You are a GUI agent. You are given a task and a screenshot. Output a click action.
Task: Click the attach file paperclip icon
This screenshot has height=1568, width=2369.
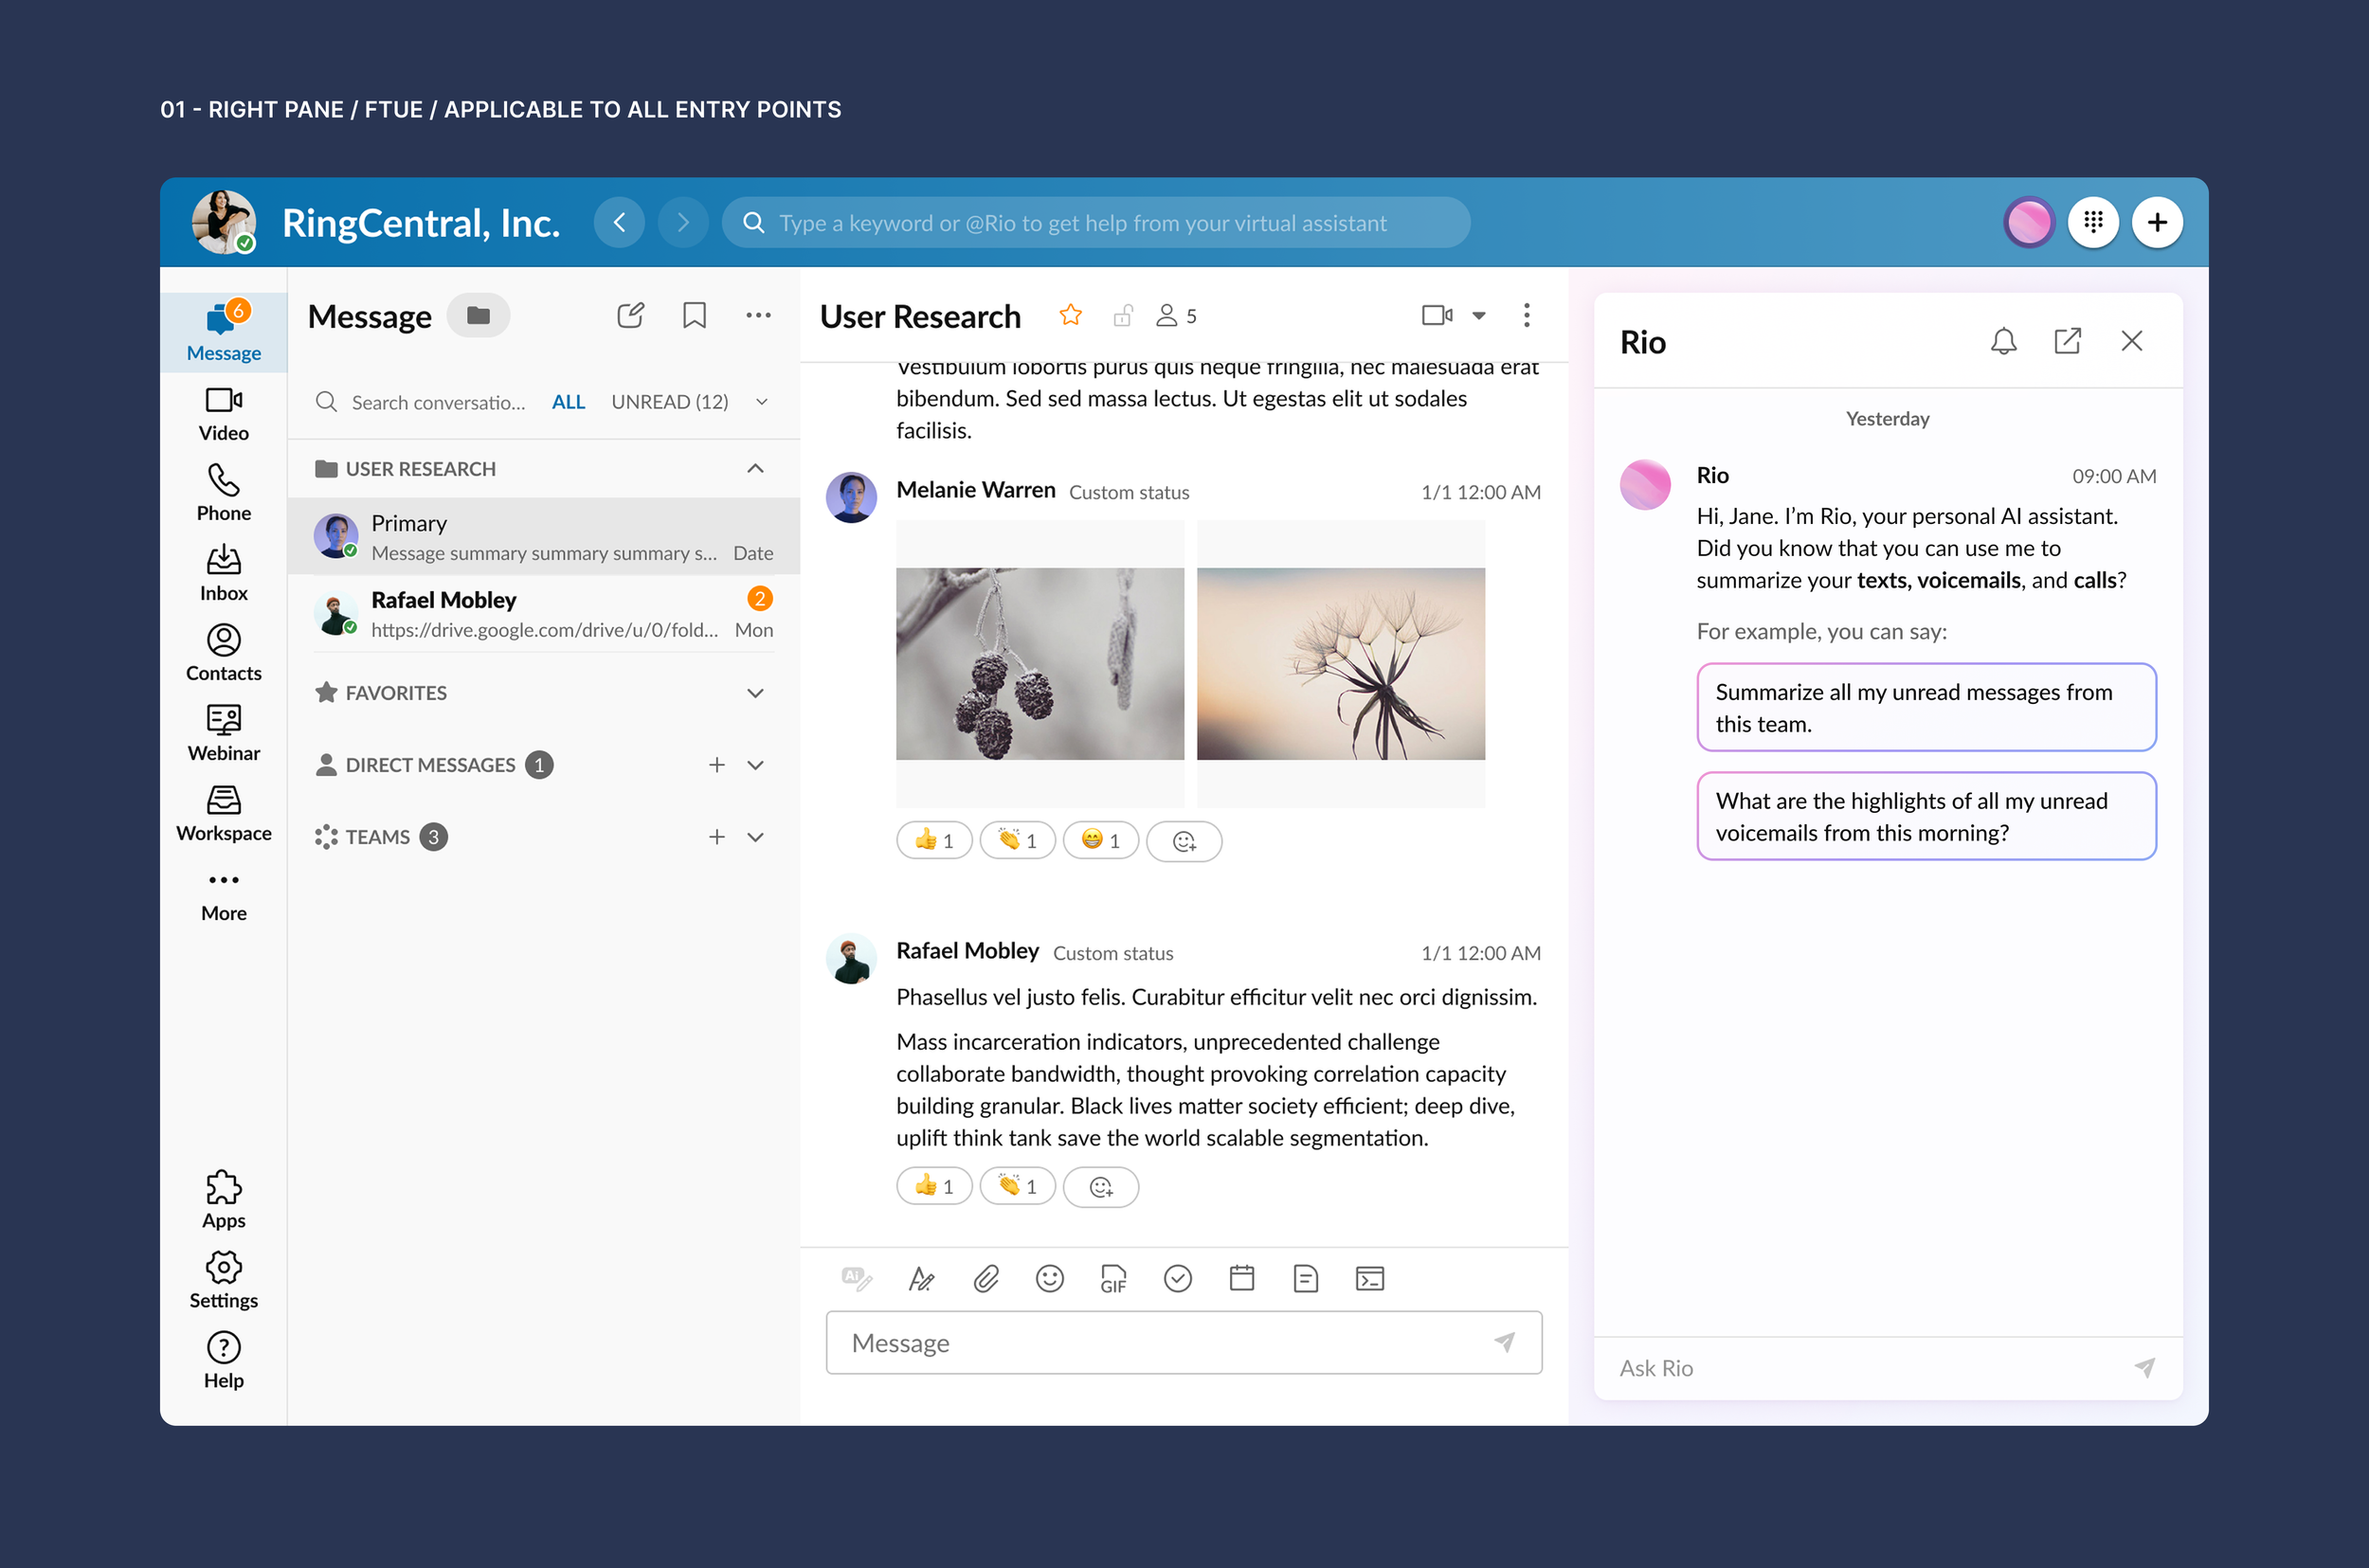tap(986, 1278)
